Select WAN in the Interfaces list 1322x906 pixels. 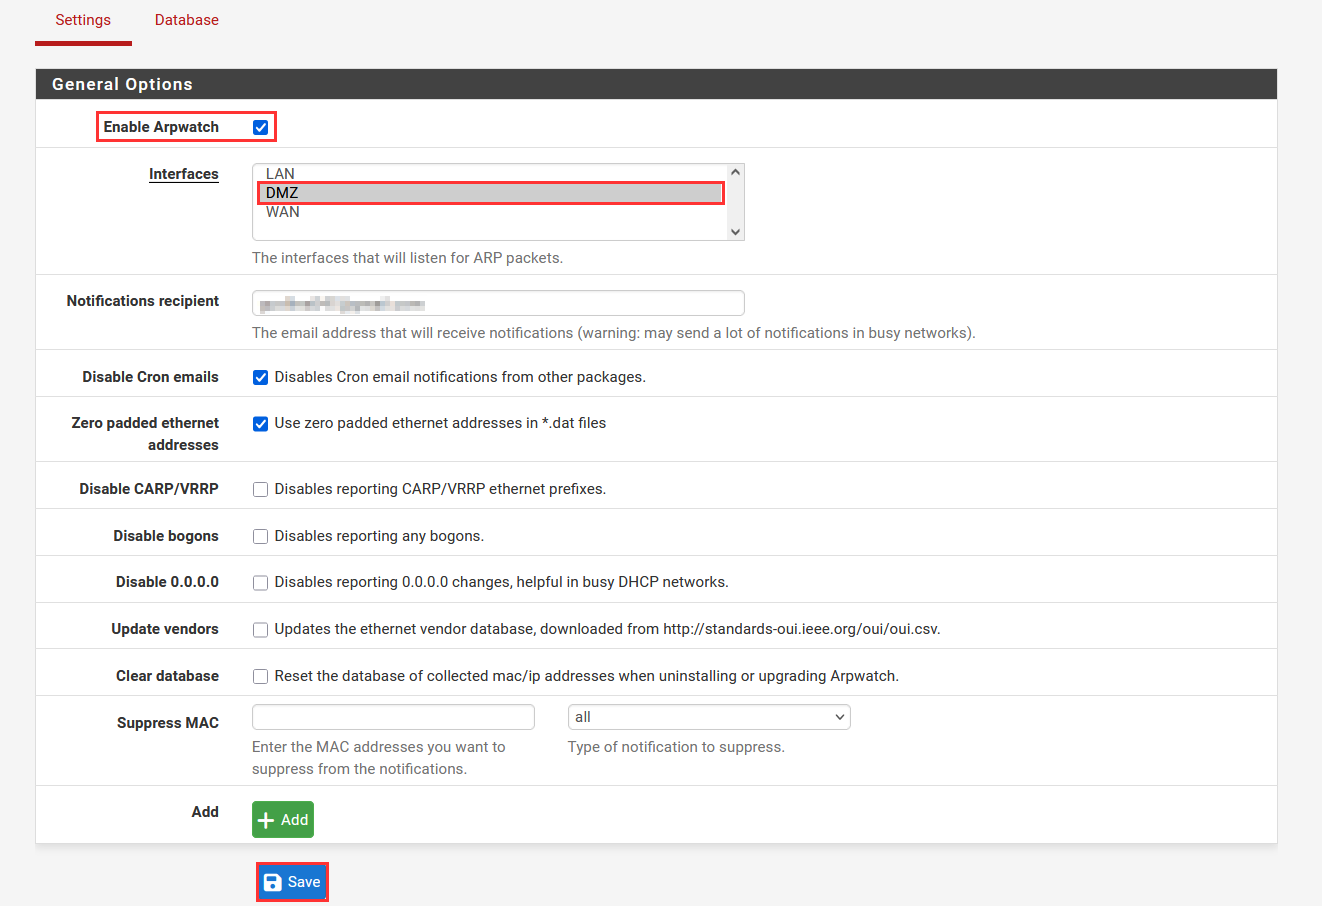(283, 212)
